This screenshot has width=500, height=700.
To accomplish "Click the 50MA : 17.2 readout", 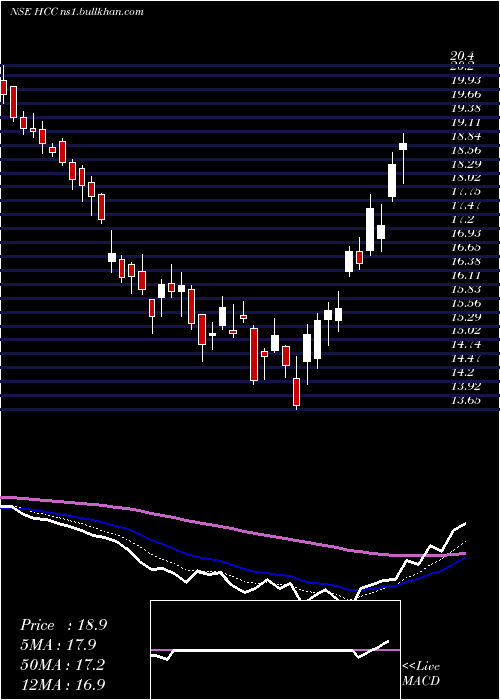I will click(x=62, y=664).
